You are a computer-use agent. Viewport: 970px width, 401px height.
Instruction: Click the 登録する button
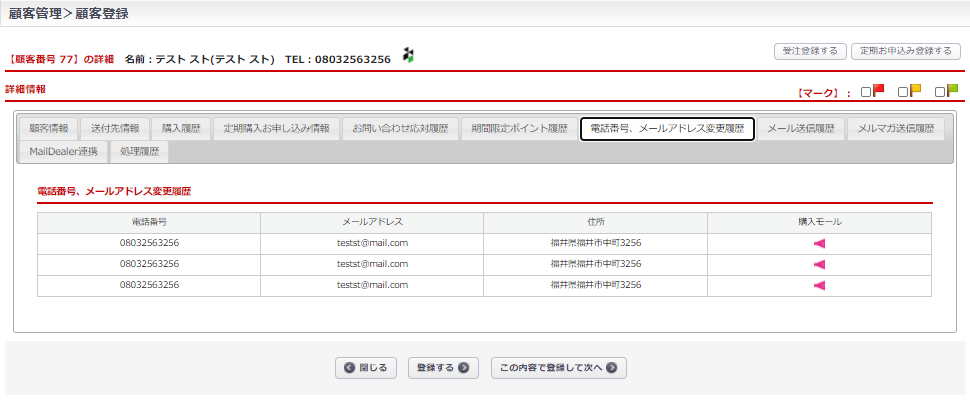coord(444,368)
